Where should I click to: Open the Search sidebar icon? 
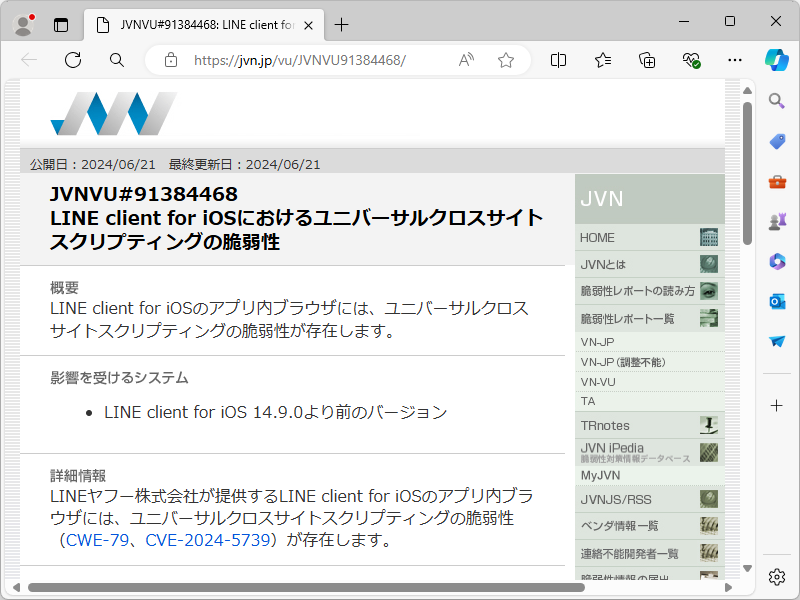[776, 100]
